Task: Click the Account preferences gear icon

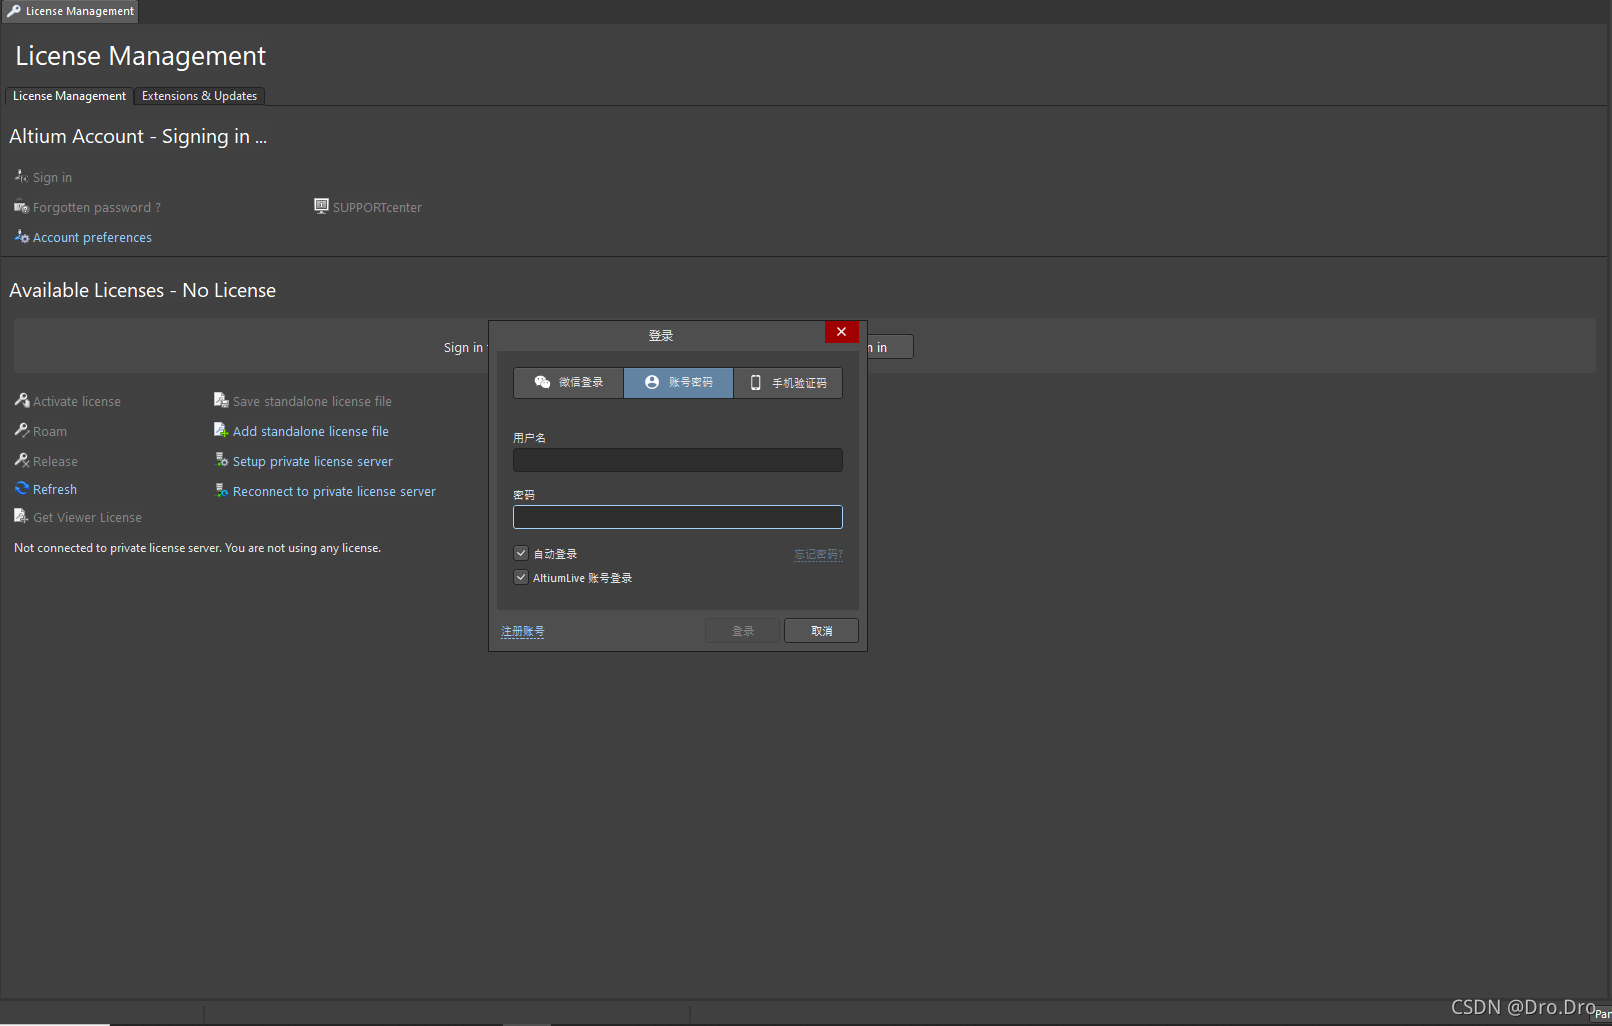Action: click(21, 237)
